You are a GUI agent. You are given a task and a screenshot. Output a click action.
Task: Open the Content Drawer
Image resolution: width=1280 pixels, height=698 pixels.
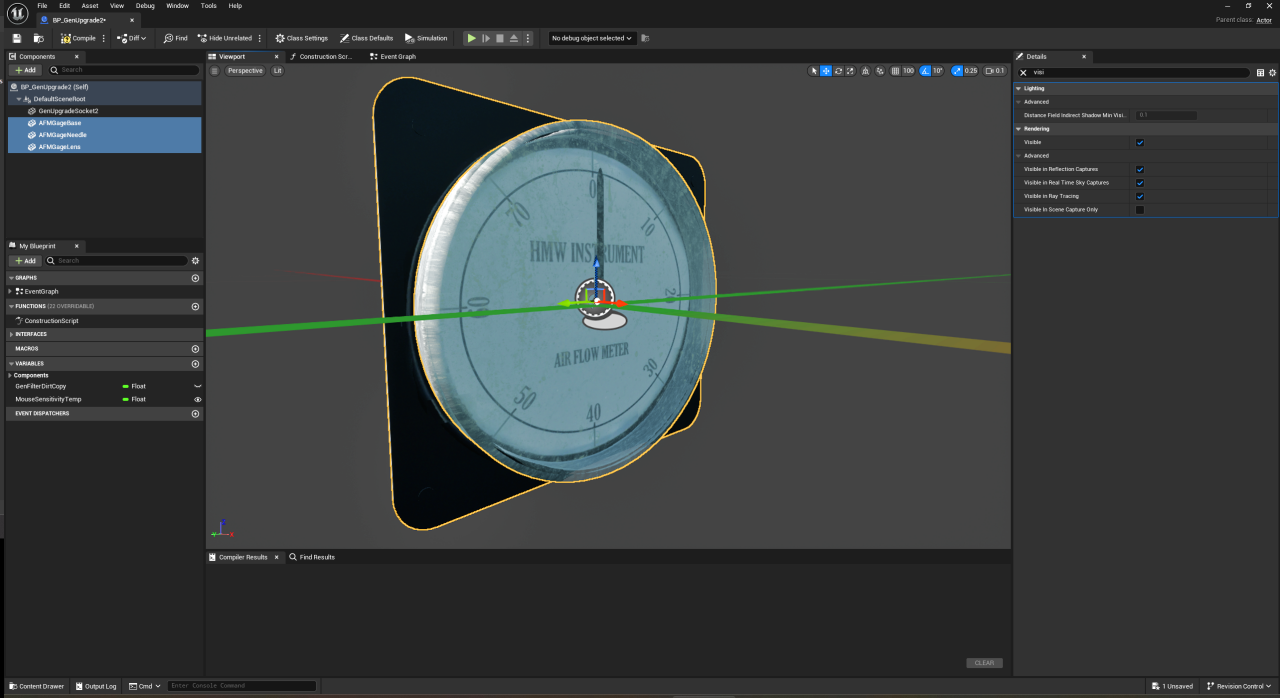(36, 686)
